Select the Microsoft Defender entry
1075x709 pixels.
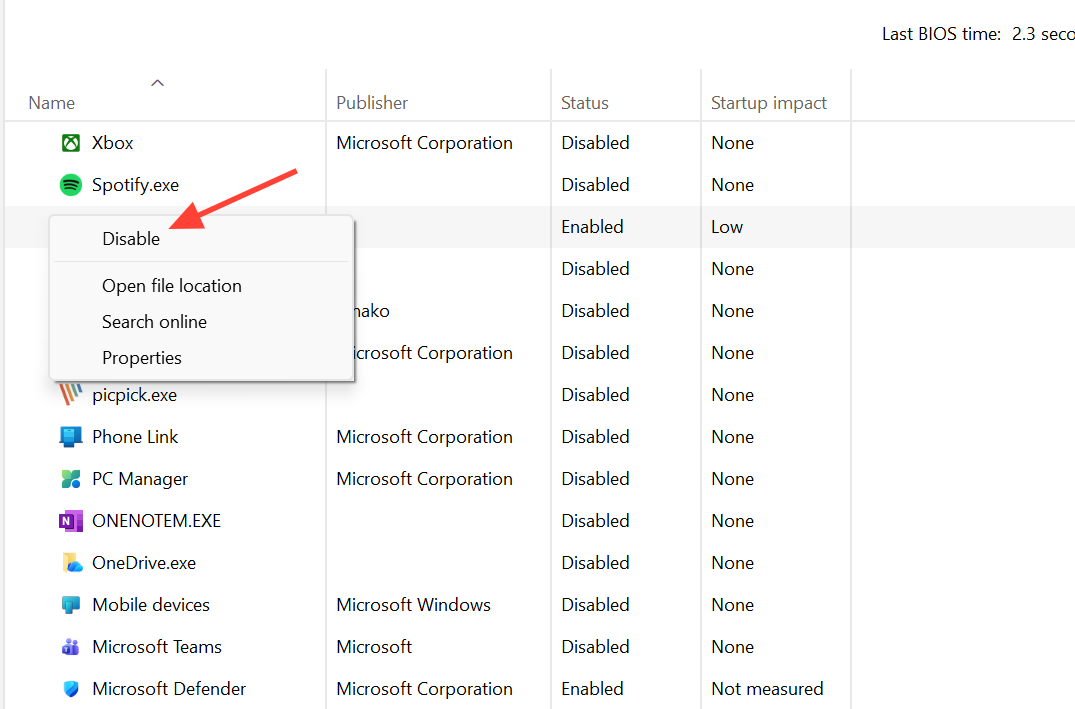click(x=169, y=688)
